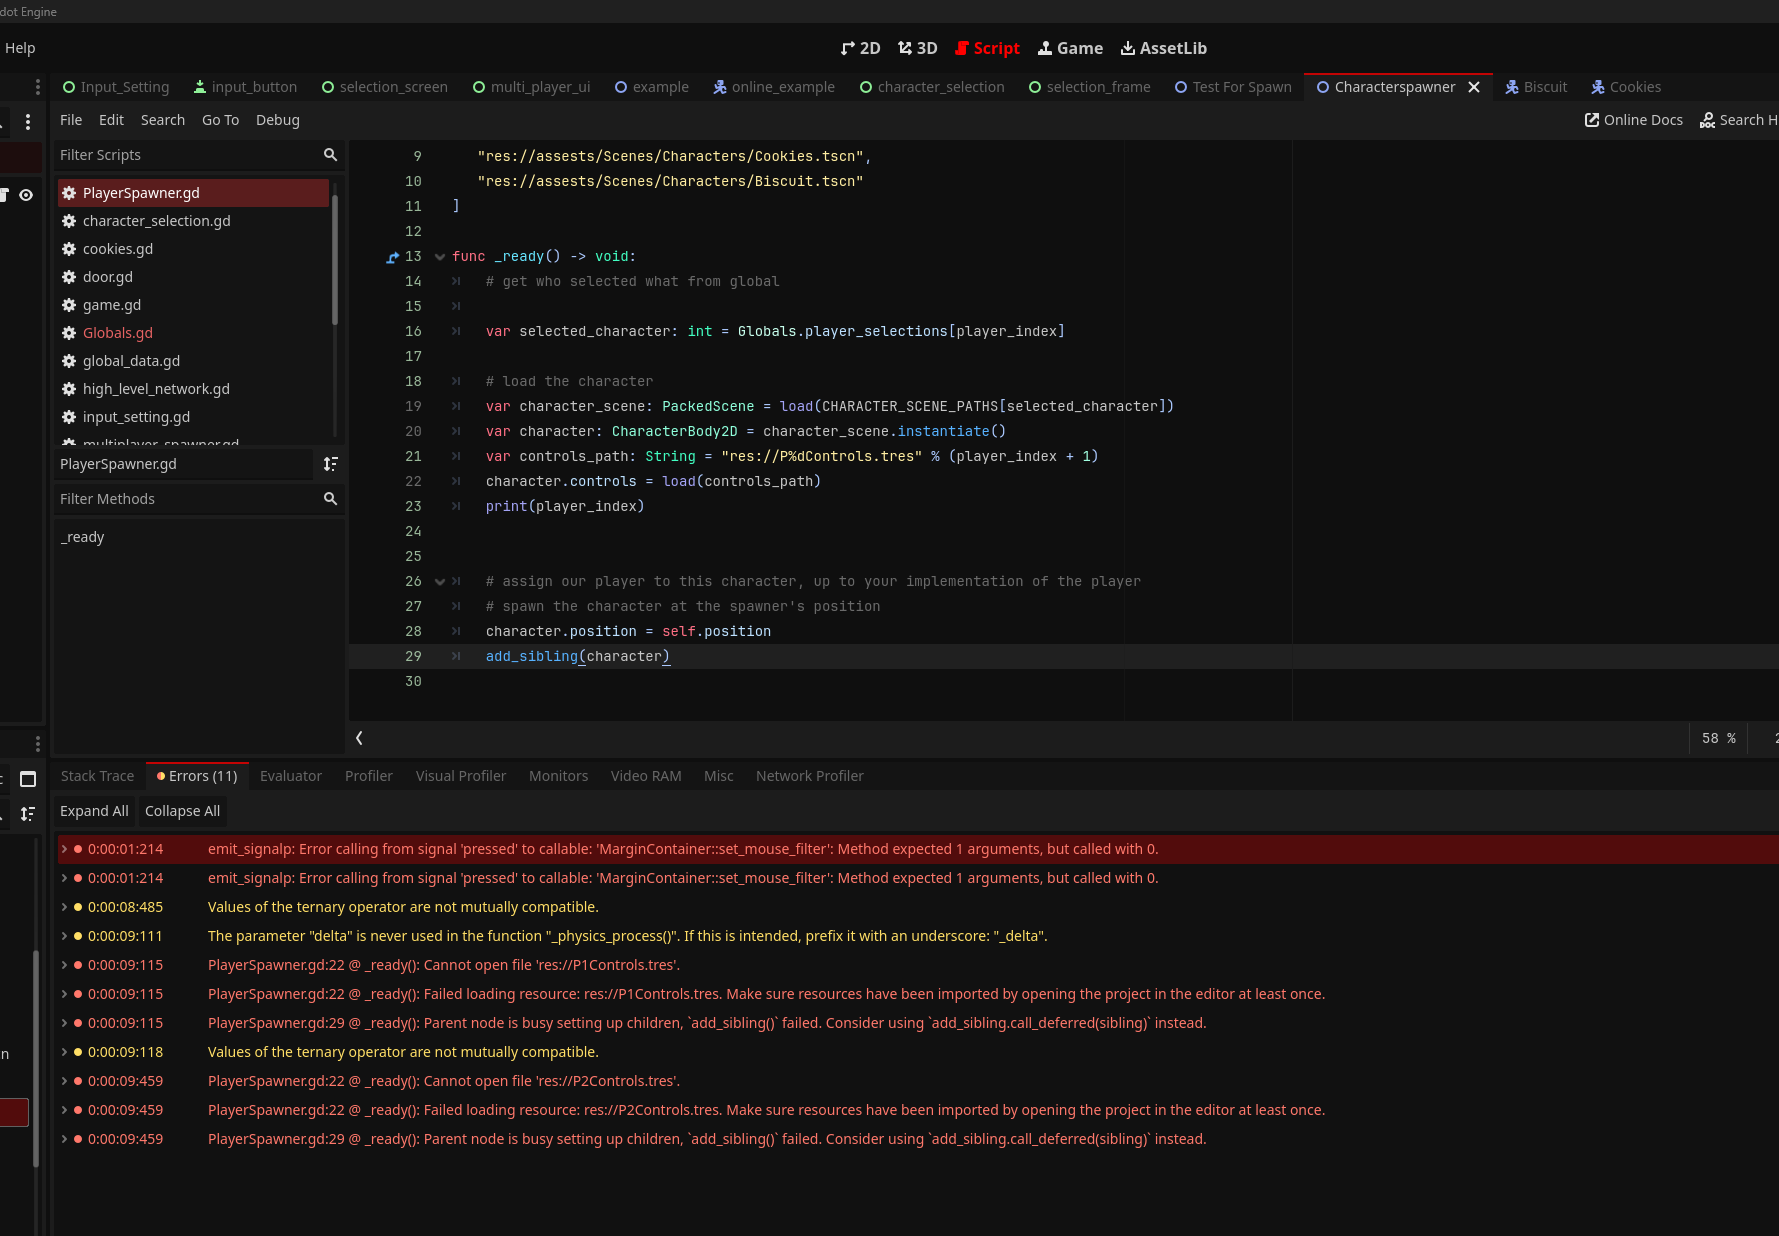Close the Characterspawner scene tab
Image resolution: width=1779 pixels, height=1236 pixels.
(1474, 87)
